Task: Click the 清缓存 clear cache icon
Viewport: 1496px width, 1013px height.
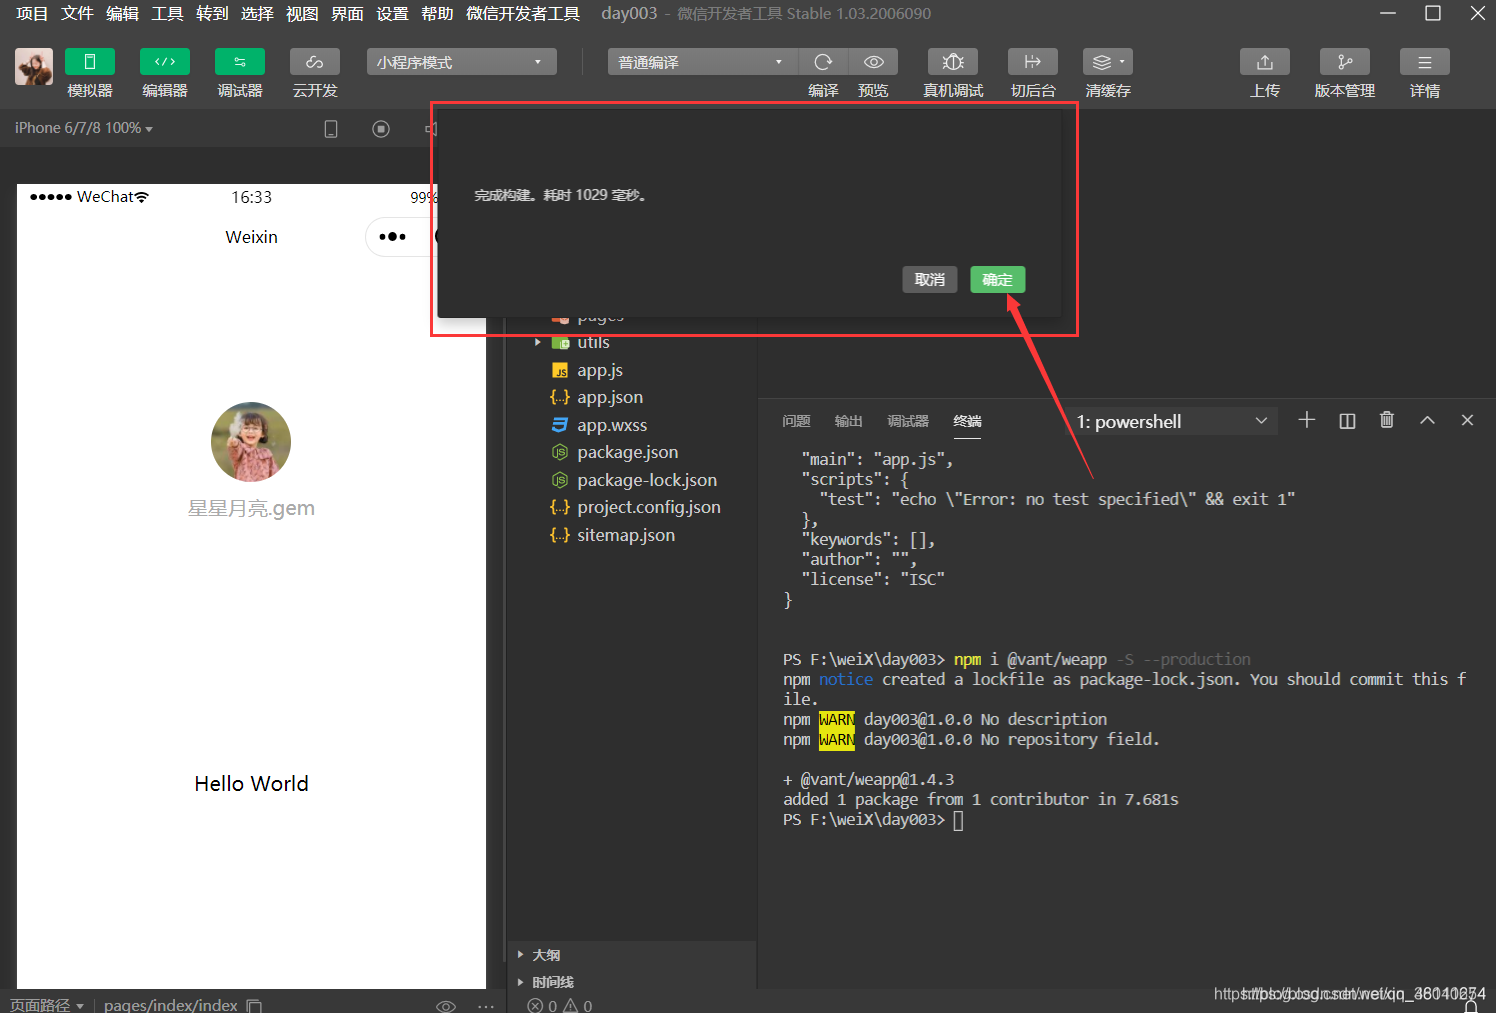Action: click(1108, 62)
